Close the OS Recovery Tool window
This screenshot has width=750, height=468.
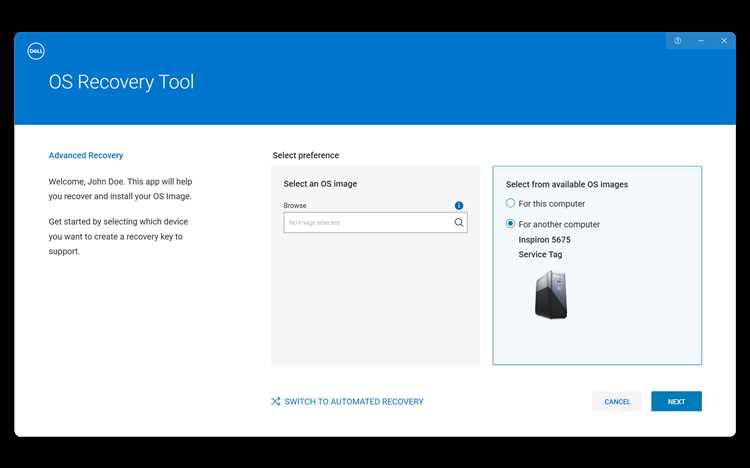pyautogui.click(x=724, y=41)
